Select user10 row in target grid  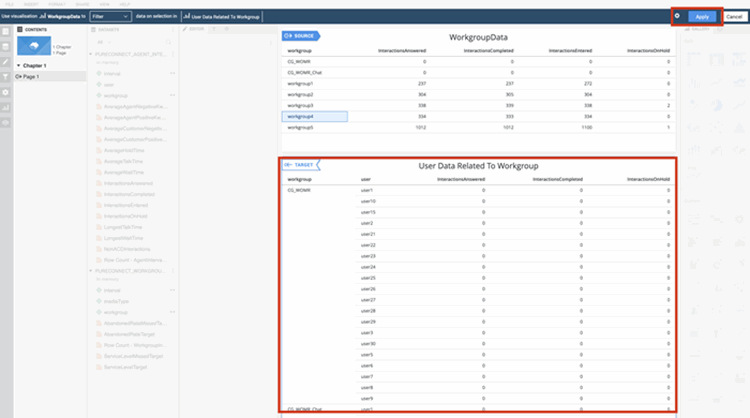pyautogui.click(x=368, y=201)
